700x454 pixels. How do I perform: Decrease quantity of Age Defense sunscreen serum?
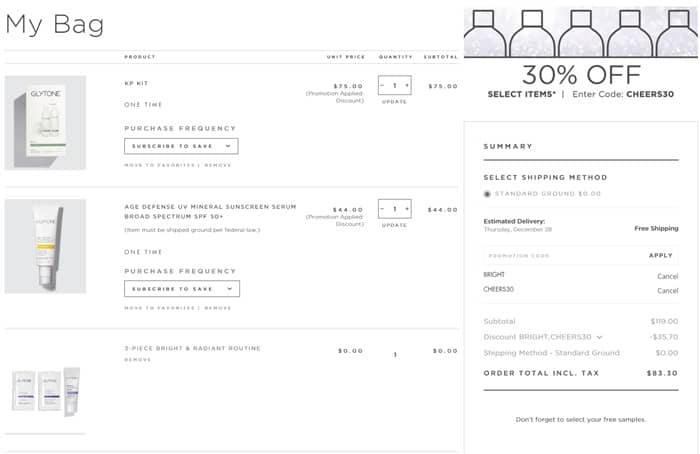[x=383, y=209]
